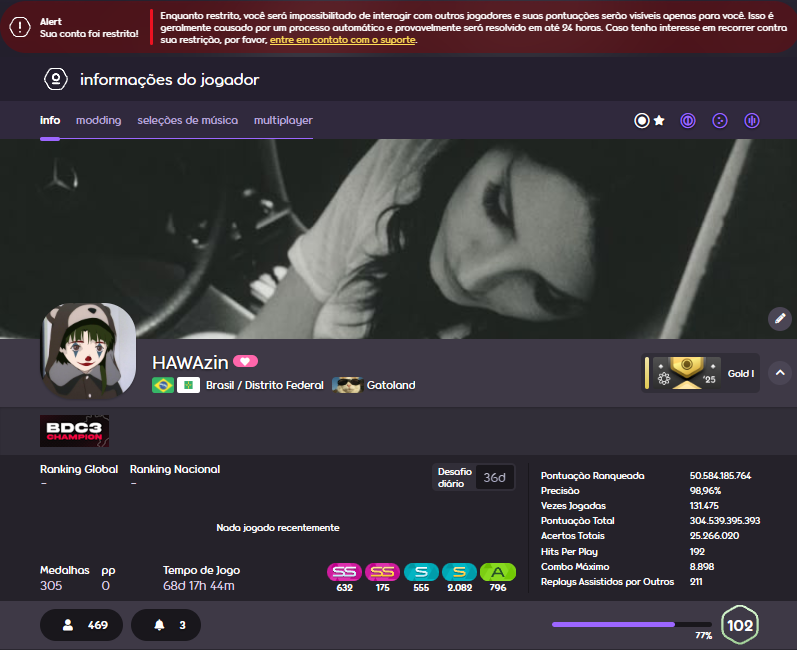Click the Nada jogado recentemente message
Viewport: 797px width, 650px height.
click(278, 528)
